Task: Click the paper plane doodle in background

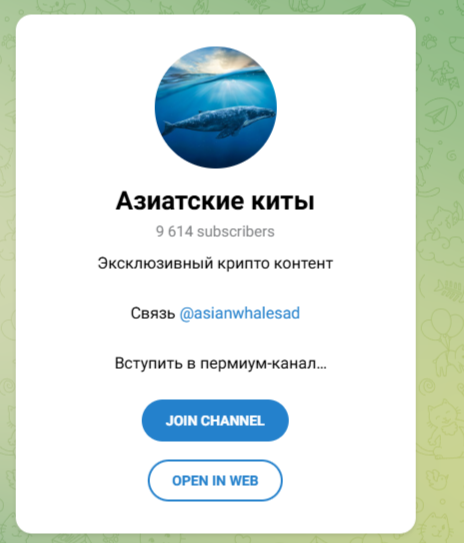Action: coord(439,114)
